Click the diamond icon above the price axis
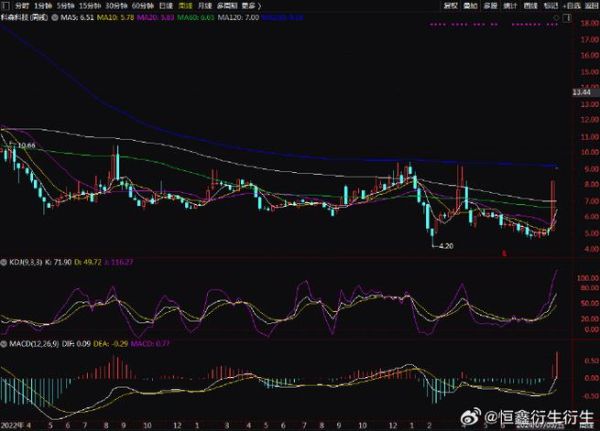 (x=556, y=18)
